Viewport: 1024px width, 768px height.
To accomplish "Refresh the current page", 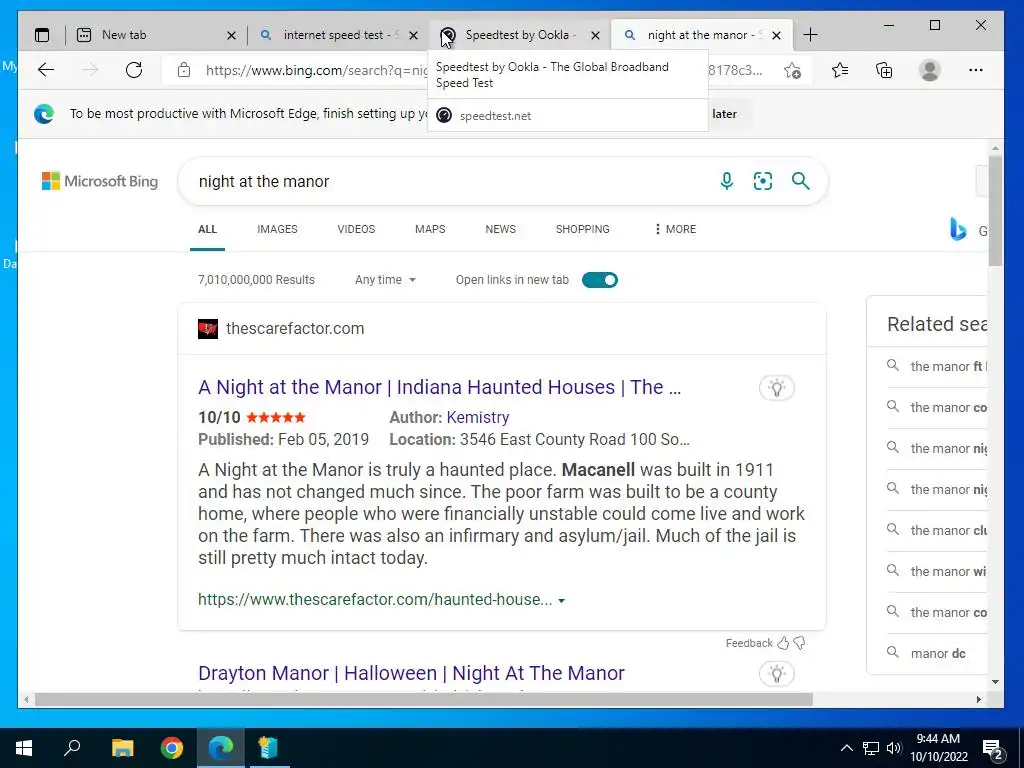I will tap(134, 70).
